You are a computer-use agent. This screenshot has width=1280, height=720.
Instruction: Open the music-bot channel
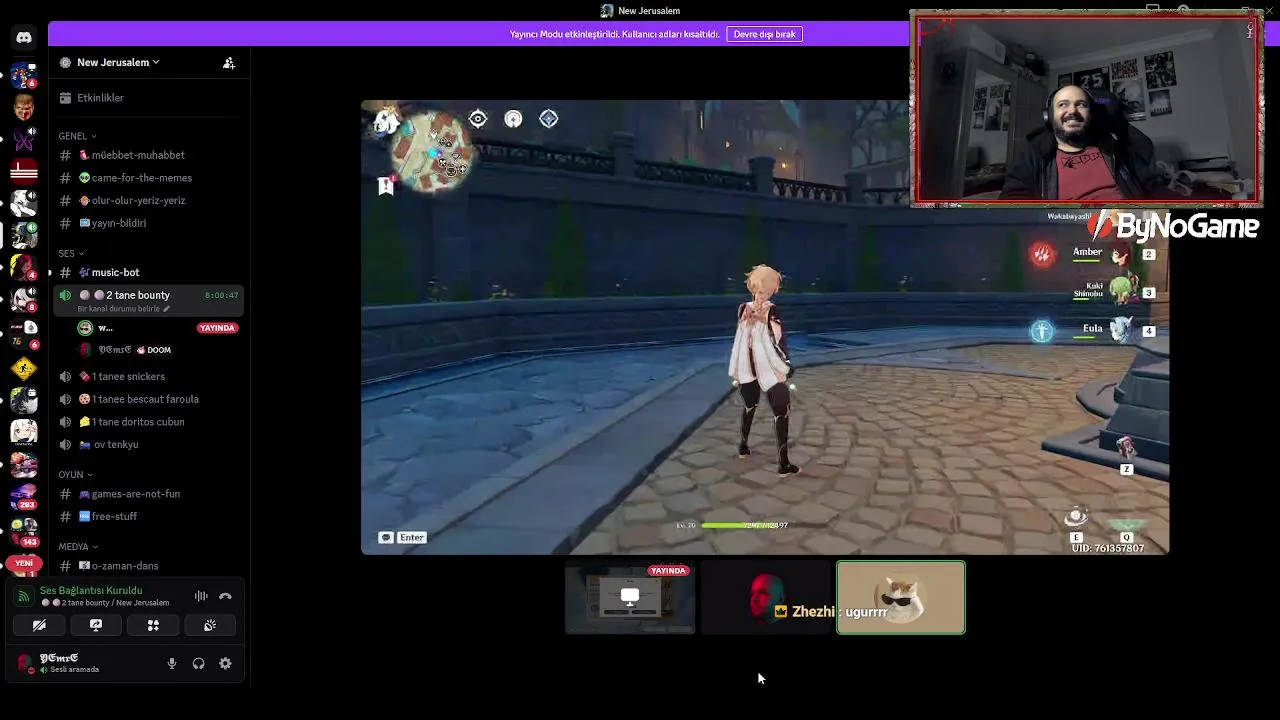point(148,272)
